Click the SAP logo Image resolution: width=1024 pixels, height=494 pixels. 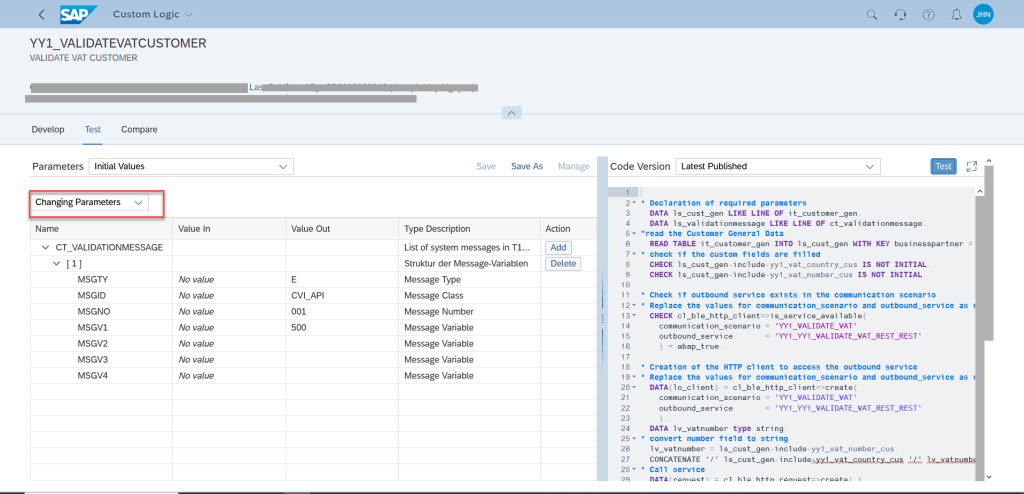[x=77, y=15]
